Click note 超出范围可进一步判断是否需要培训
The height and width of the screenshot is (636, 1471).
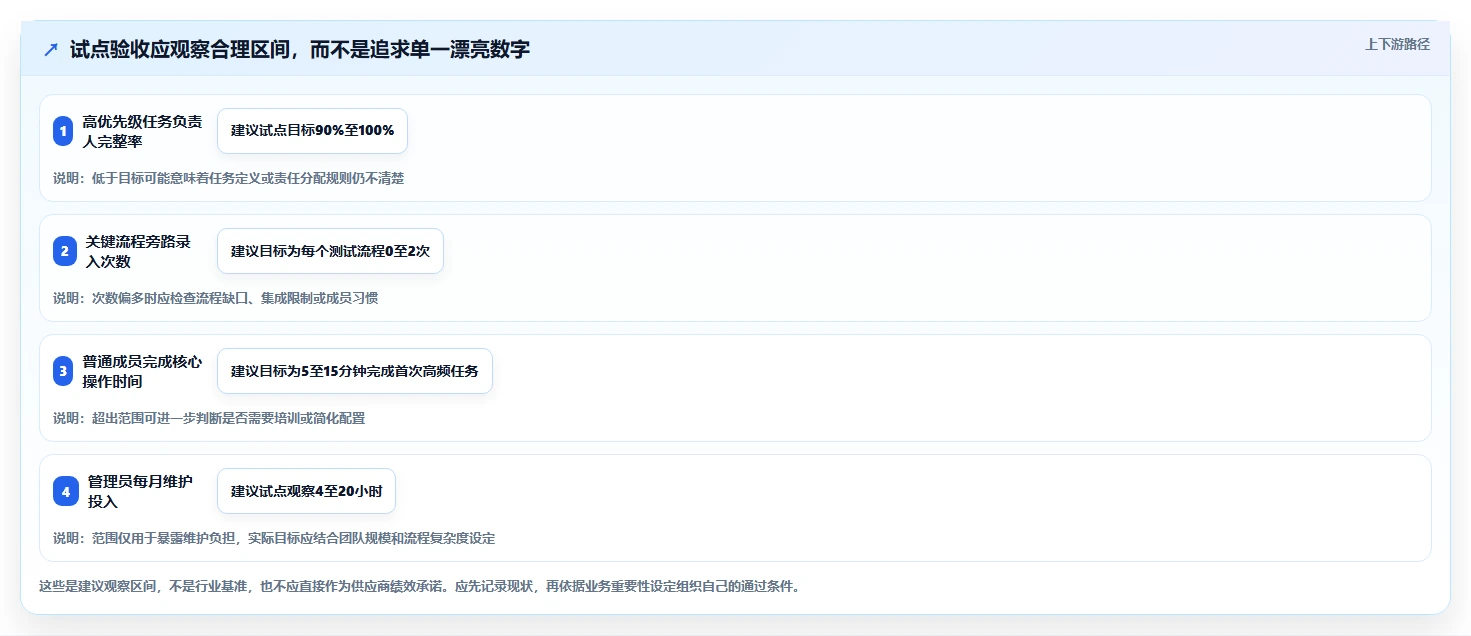point(209,418)
